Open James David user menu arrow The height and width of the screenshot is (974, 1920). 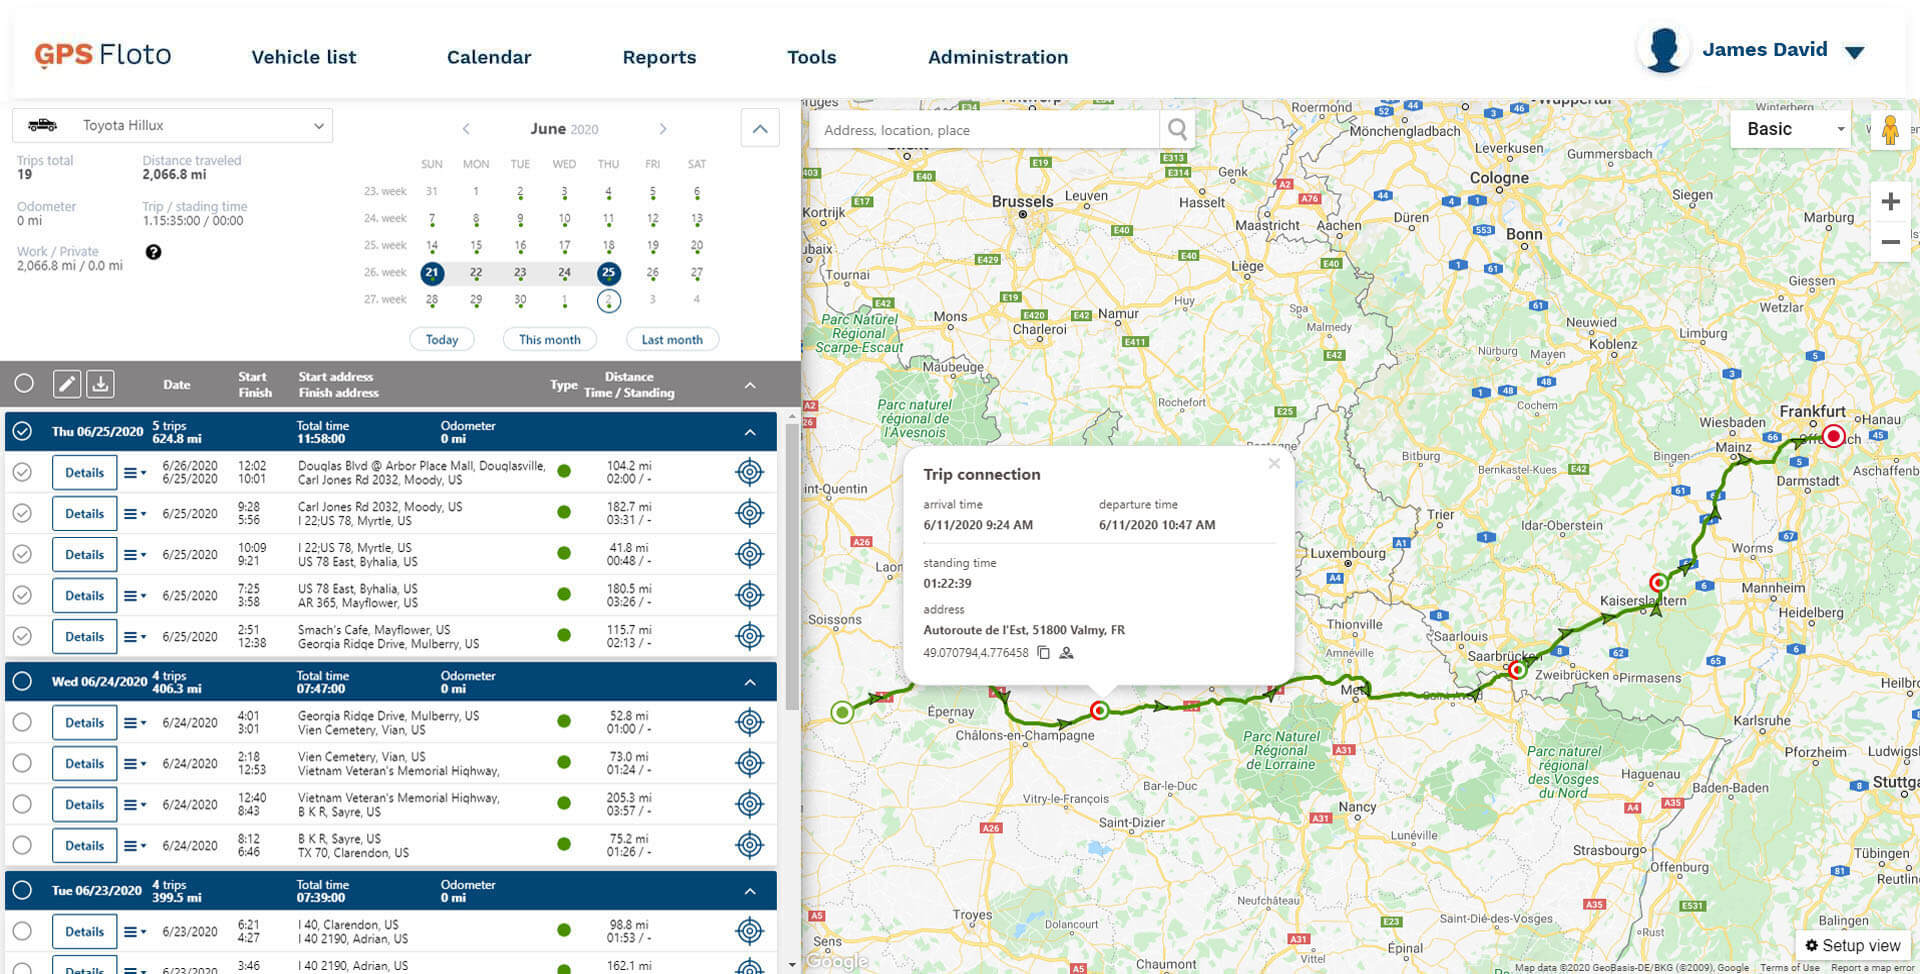pyautogui.click(x=1854, y=52)
